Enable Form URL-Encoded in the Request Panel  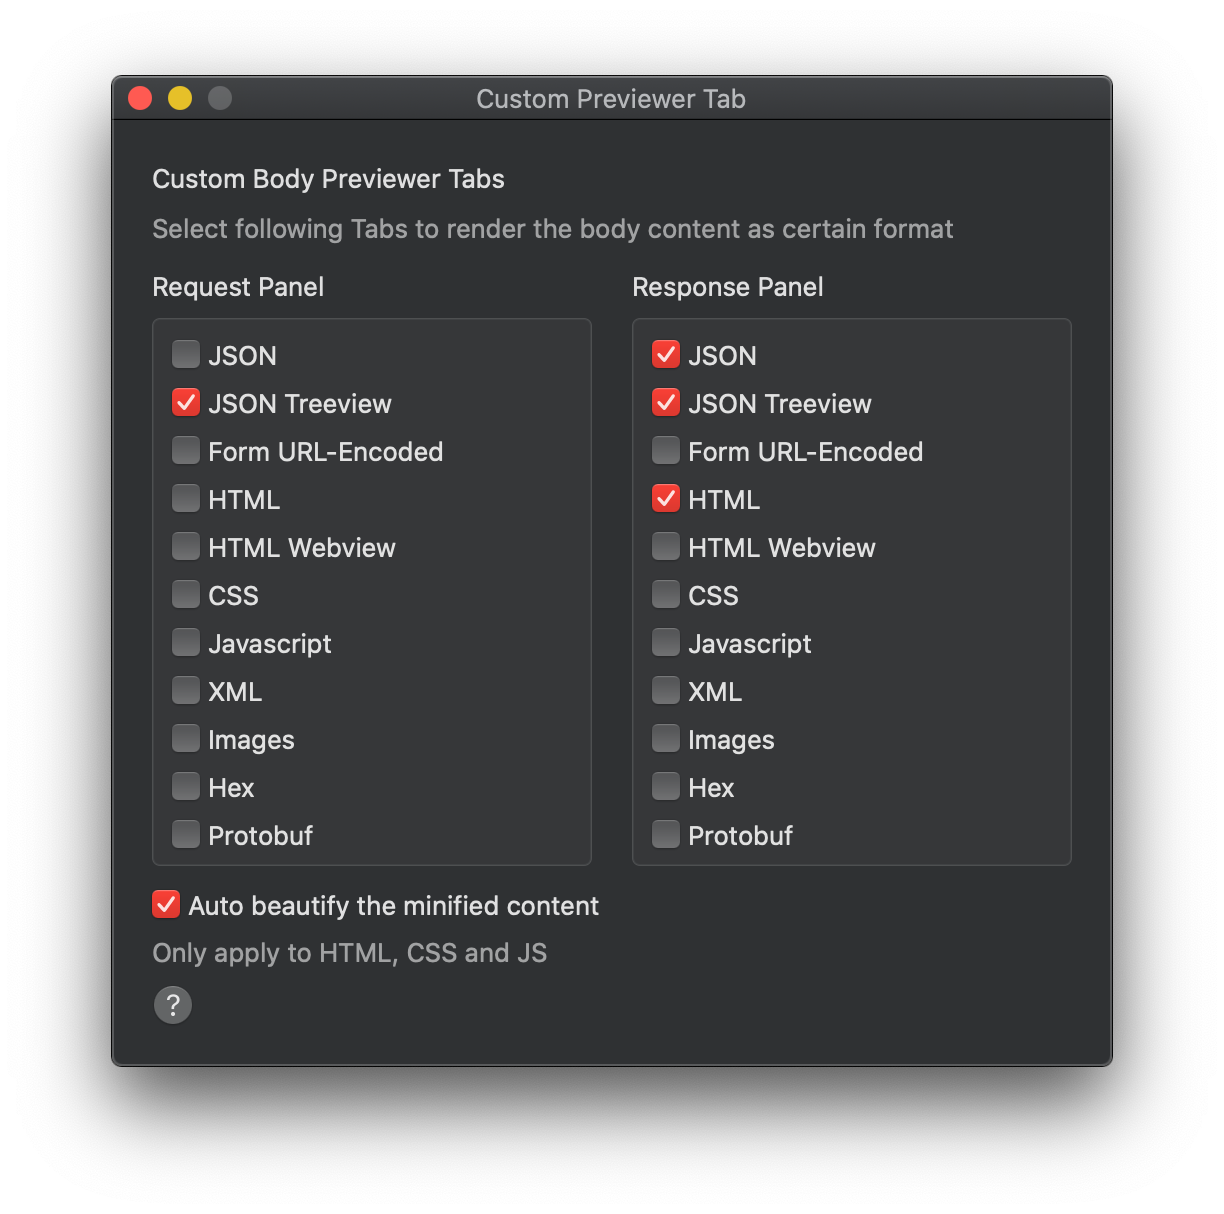click(x=186, y=450)
